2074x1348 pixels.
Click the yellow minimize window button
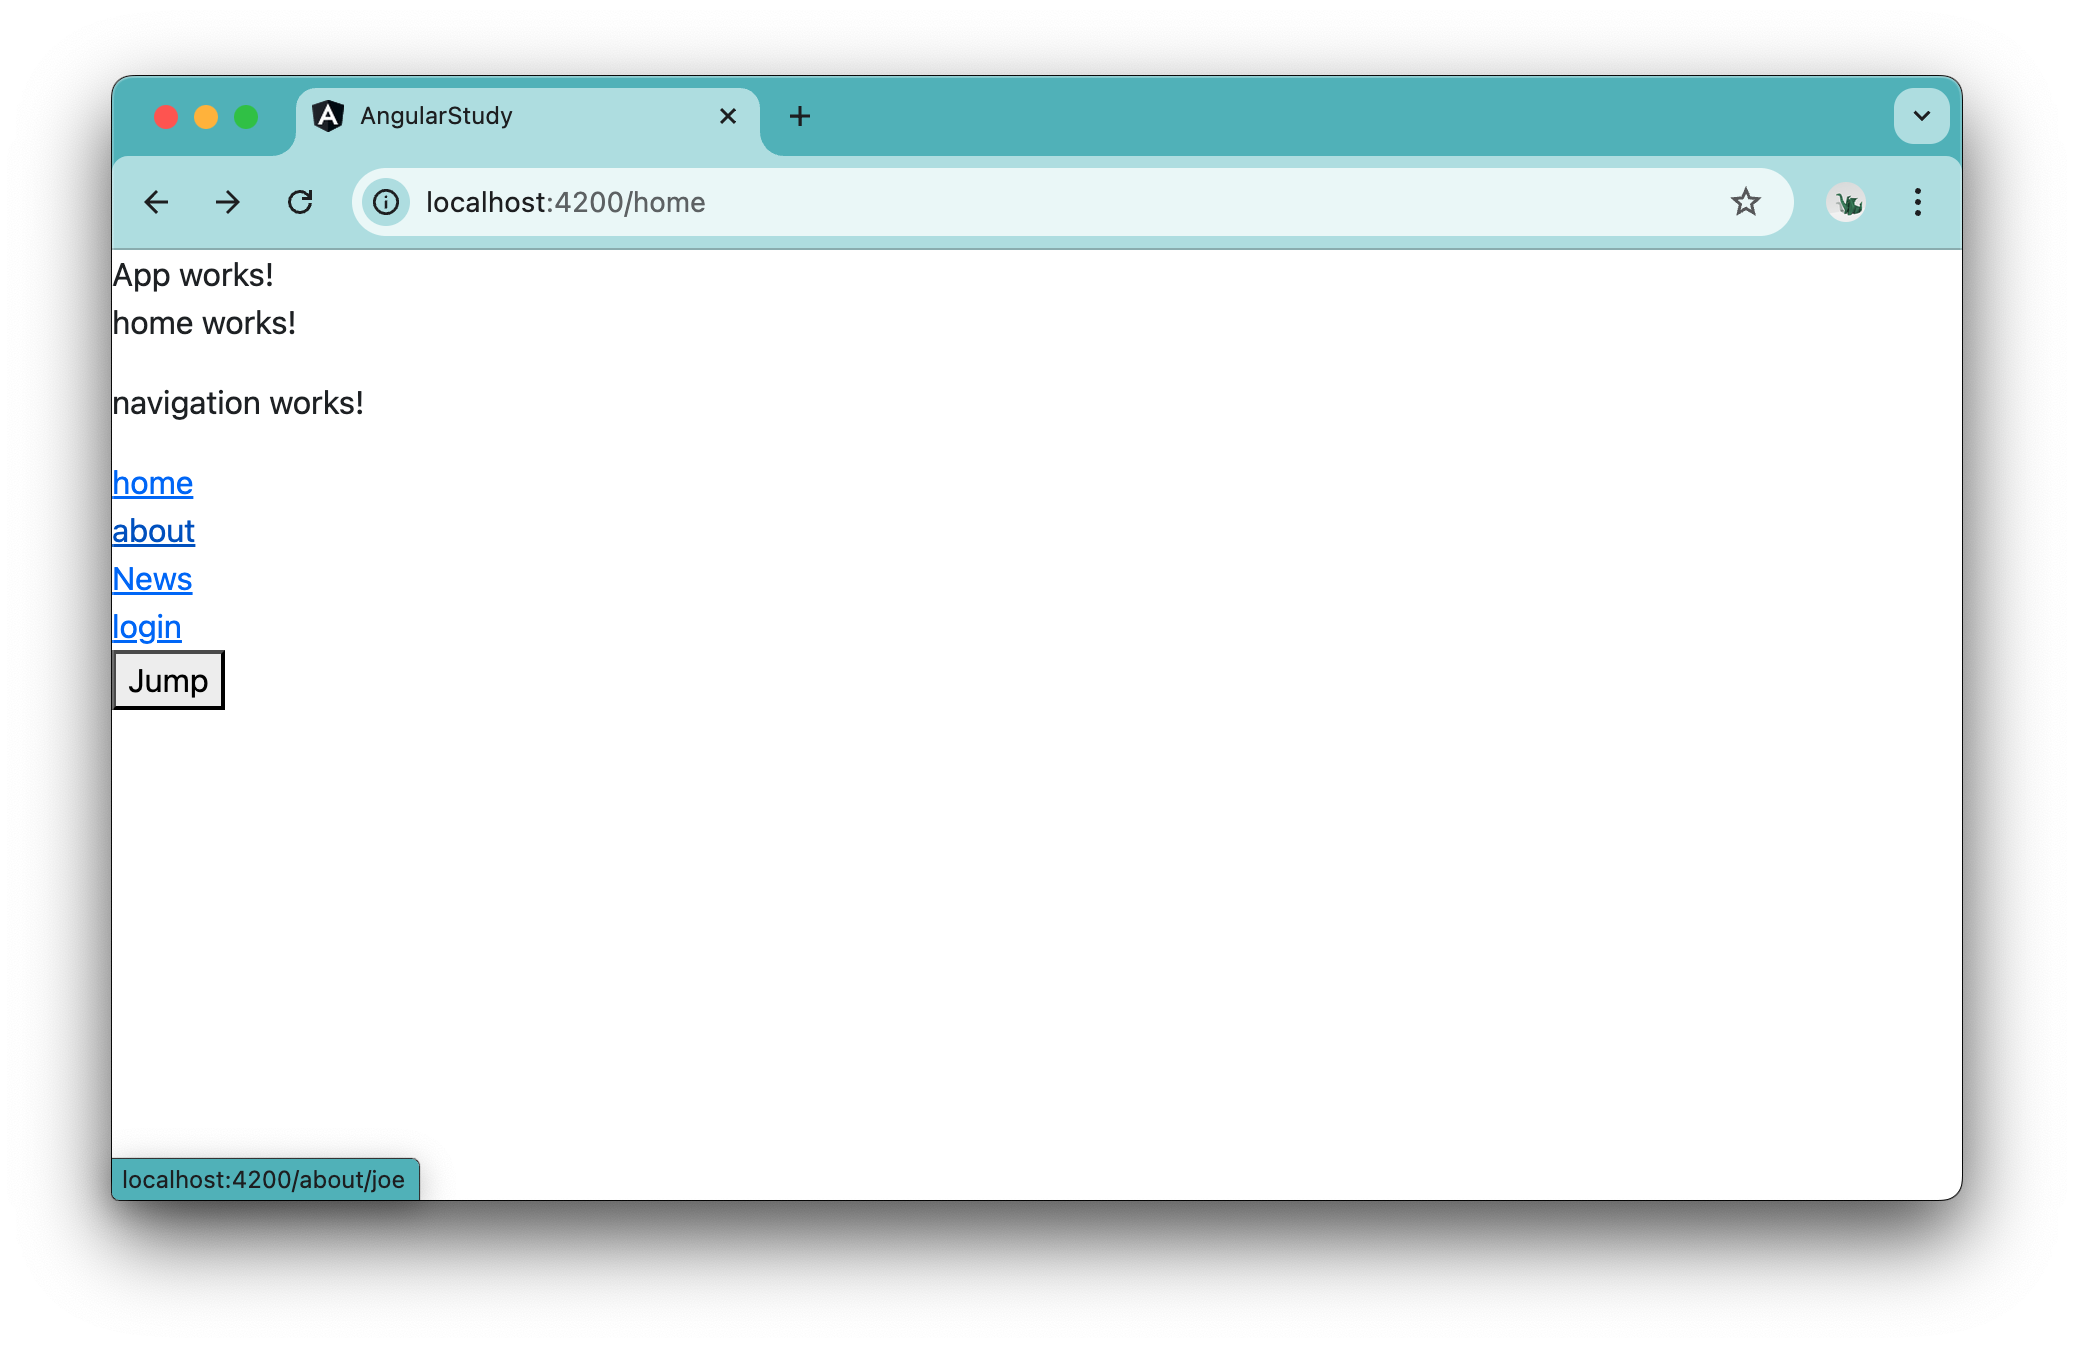click(x=205, y=116)
